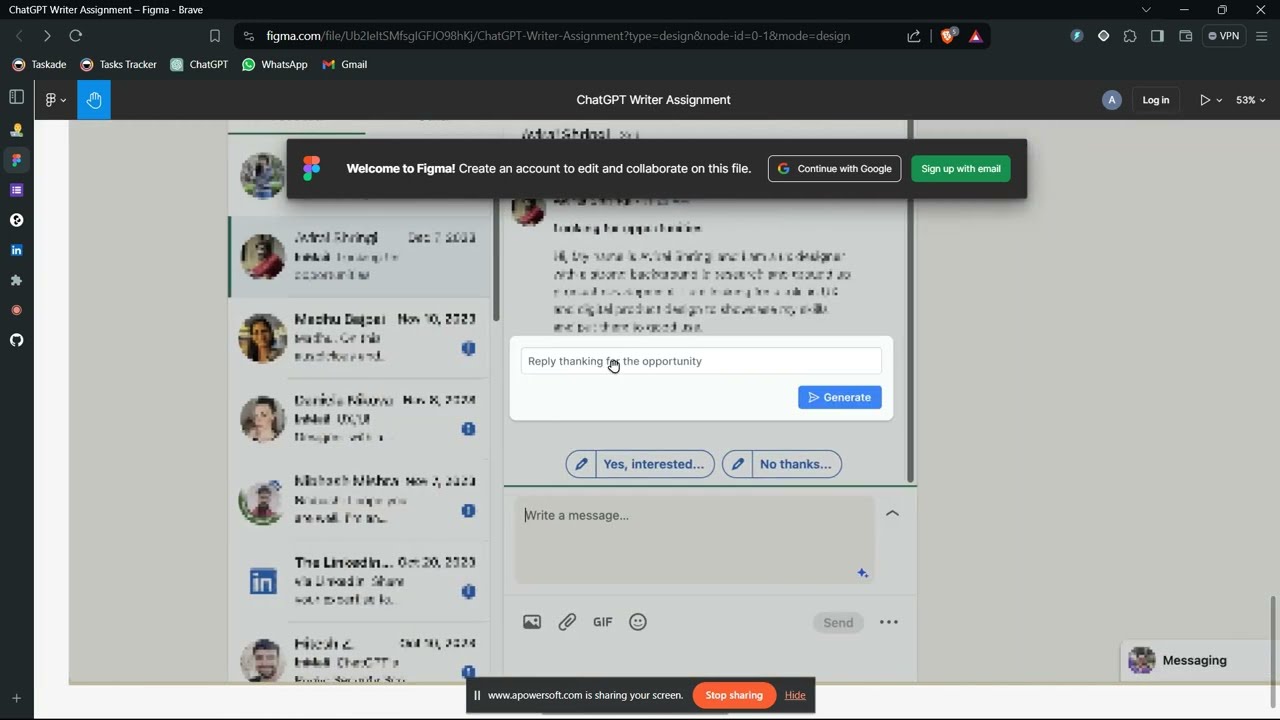Screen dimensions: 1280x720
Task: Click the Hide link in sharing bar
Action: tap(795, 695)
